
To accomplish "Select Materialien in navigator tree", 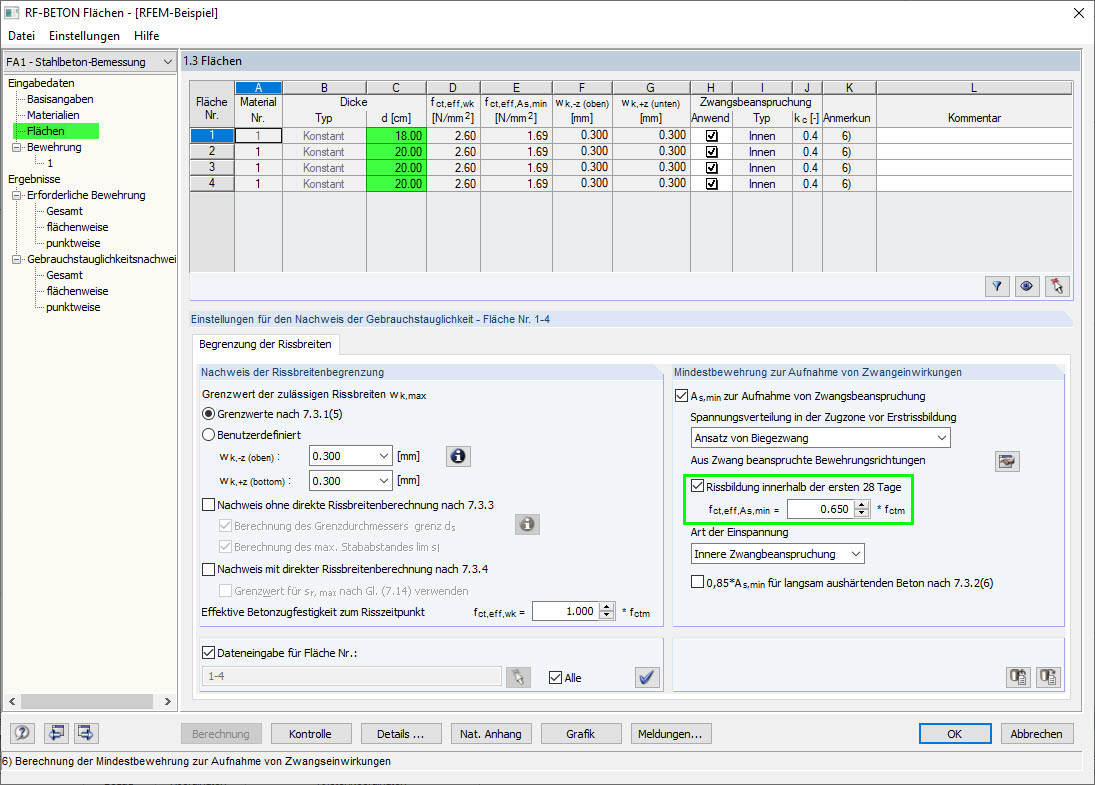I will coord(53,115).
